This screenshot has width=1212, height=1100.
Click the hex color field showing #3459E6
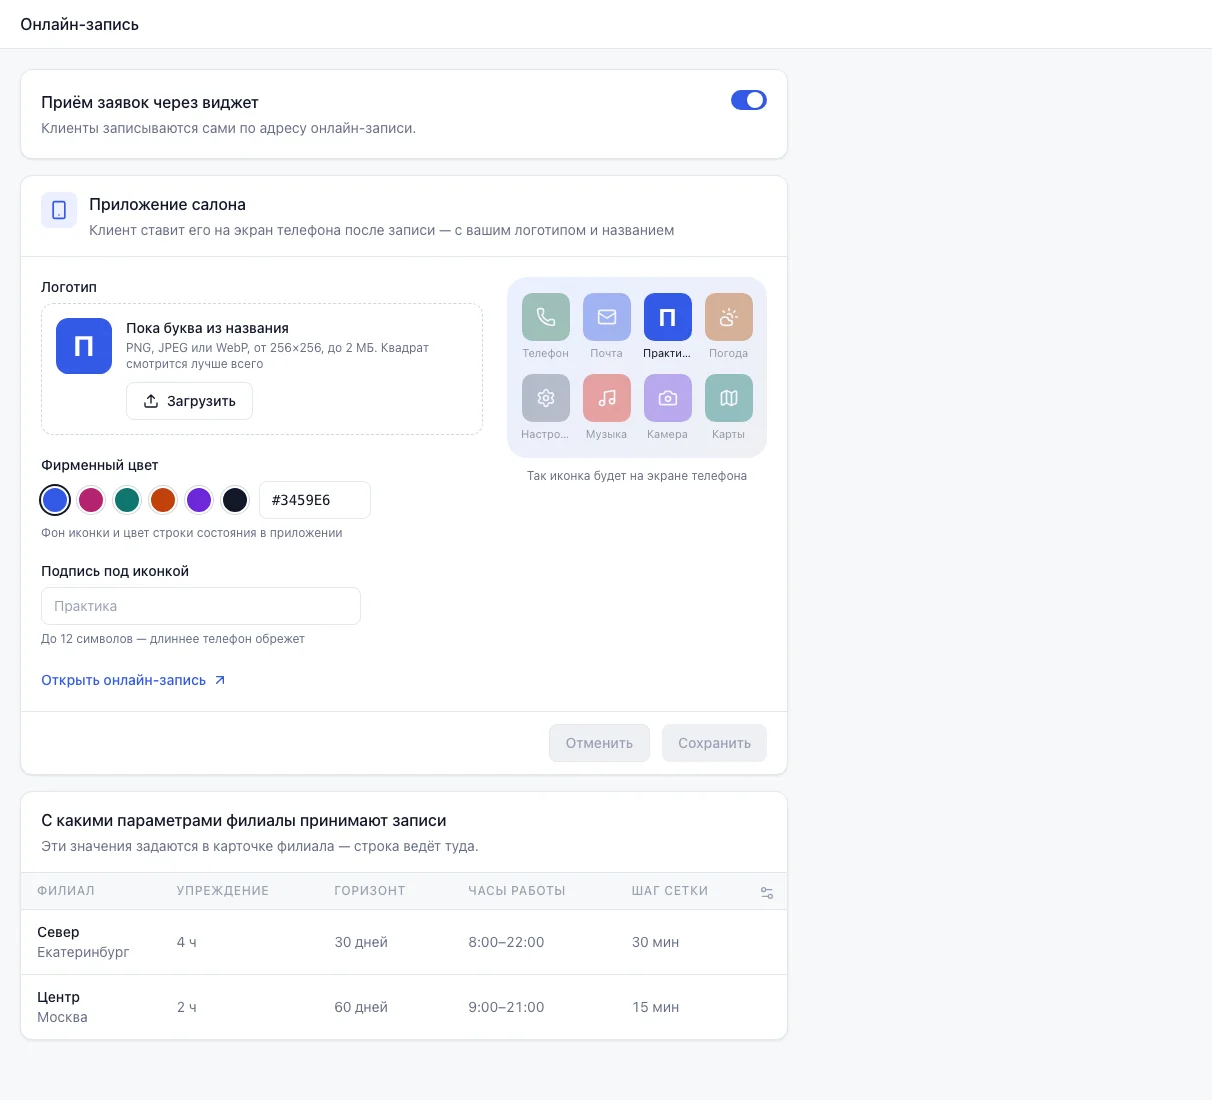(315, 500)
